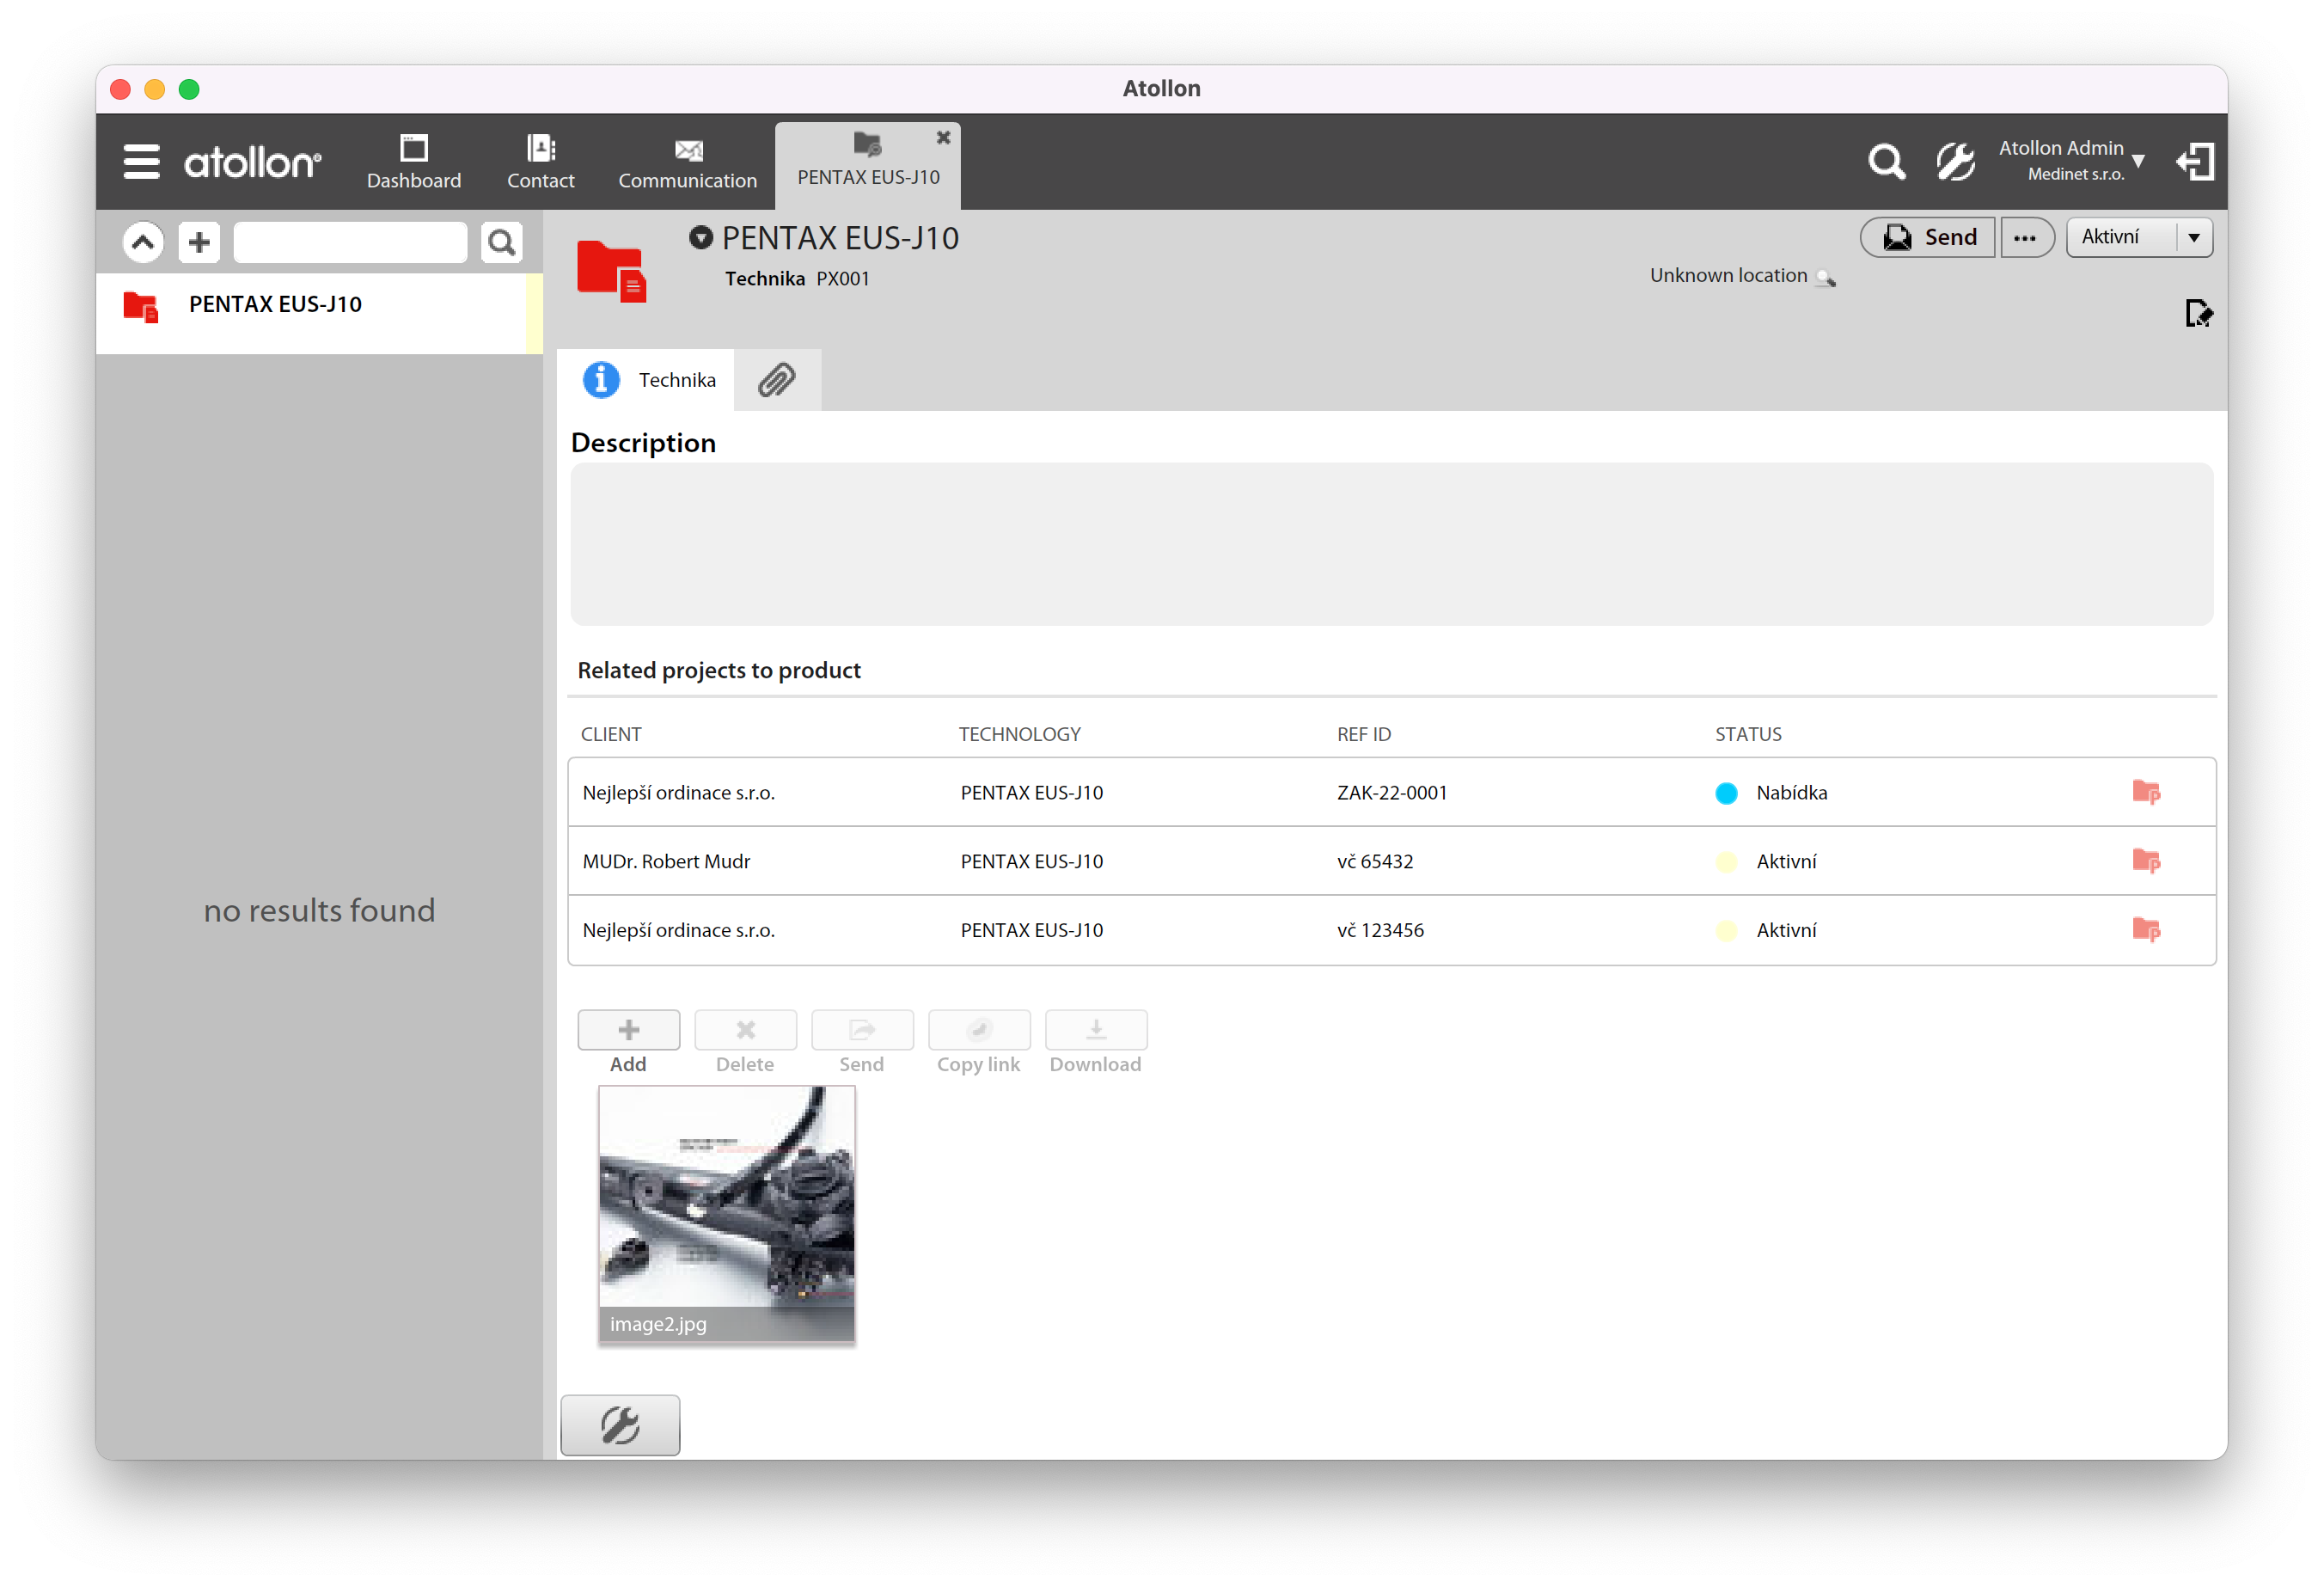Expand the Aktivní status dropdown

[x=2193, y=238]
